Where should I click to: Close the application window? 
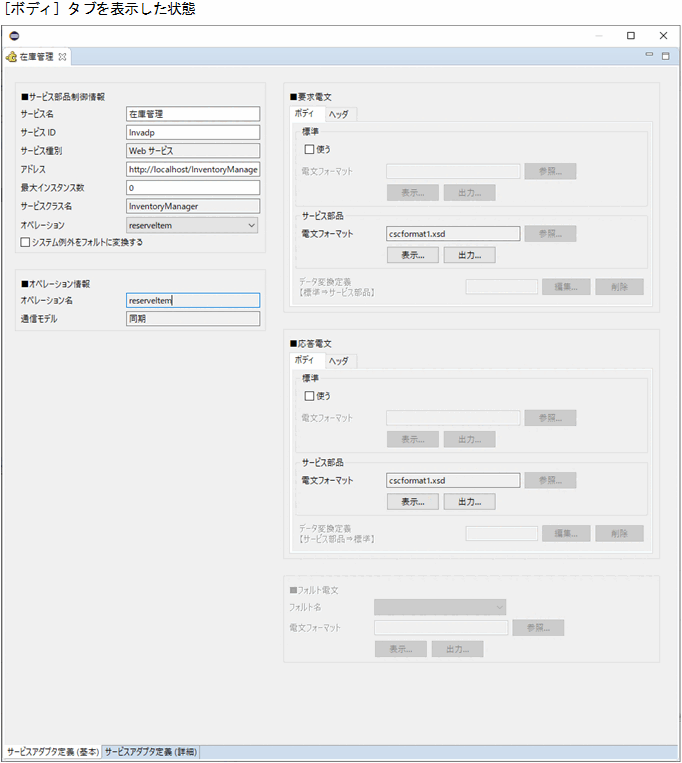click(663, 36)
